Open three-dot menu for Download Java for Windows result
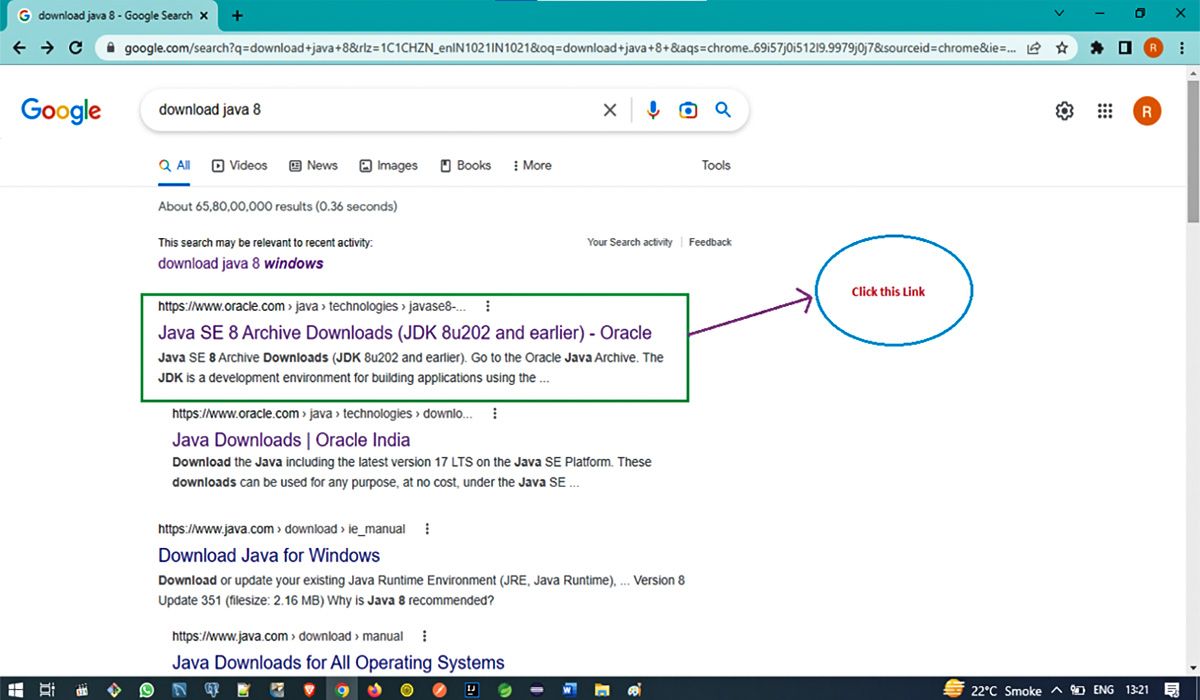This screenshot has width=1200, height=700. click(427, 529)
